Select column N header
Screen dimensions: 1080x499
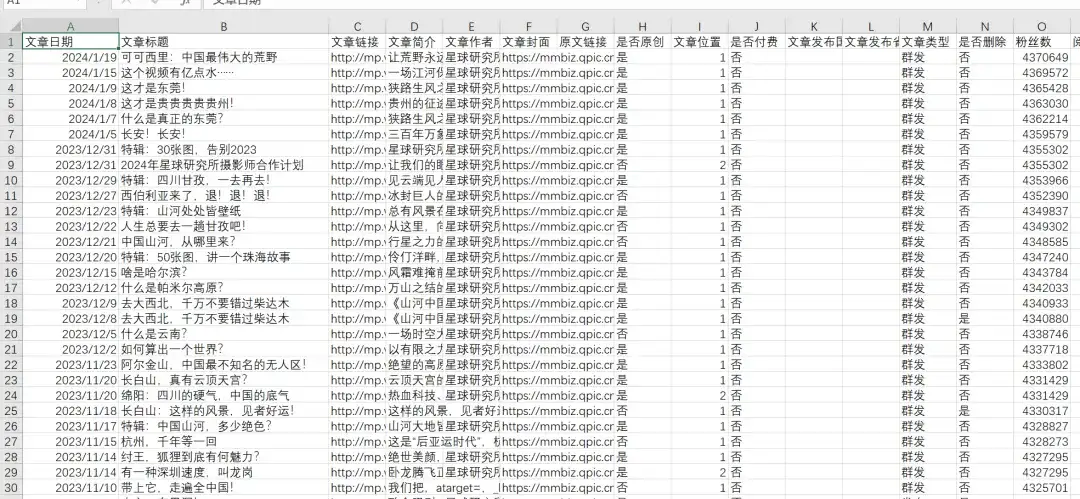986,27
